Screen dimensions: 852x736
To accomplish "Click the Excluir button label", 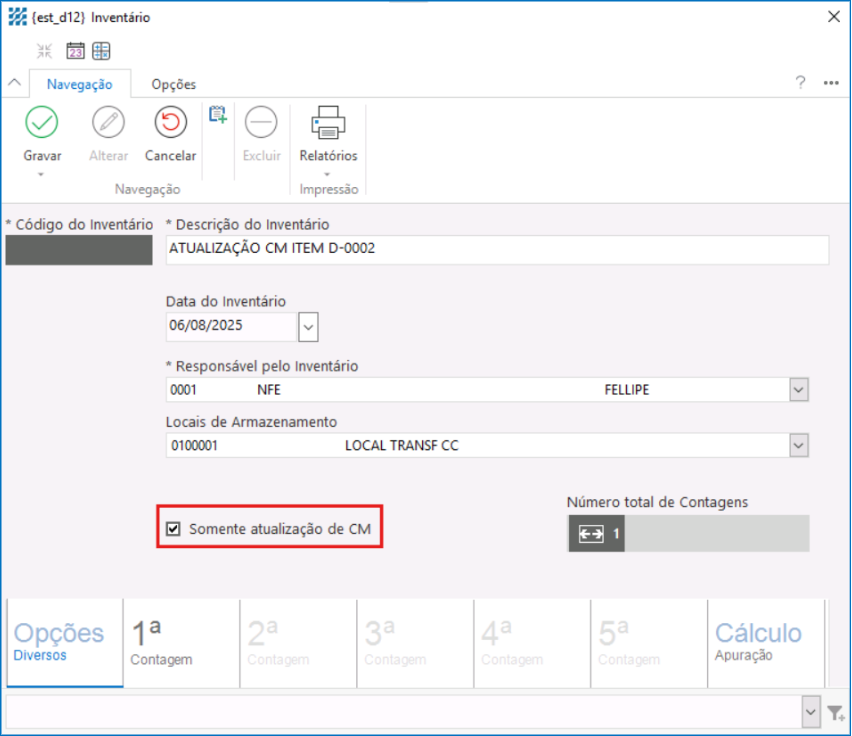I will point(261,156).
